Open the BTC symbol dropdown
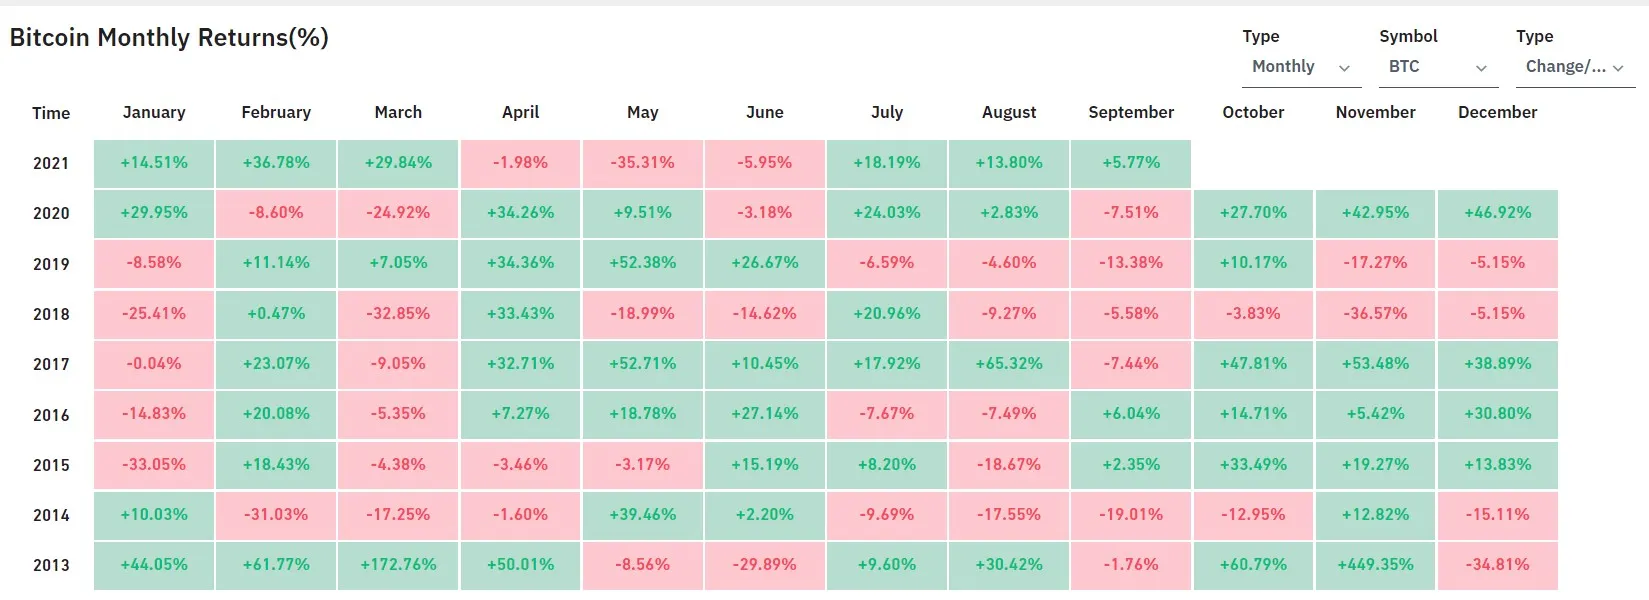This screenshot has width=1649, height=600. pos(1437,67)
